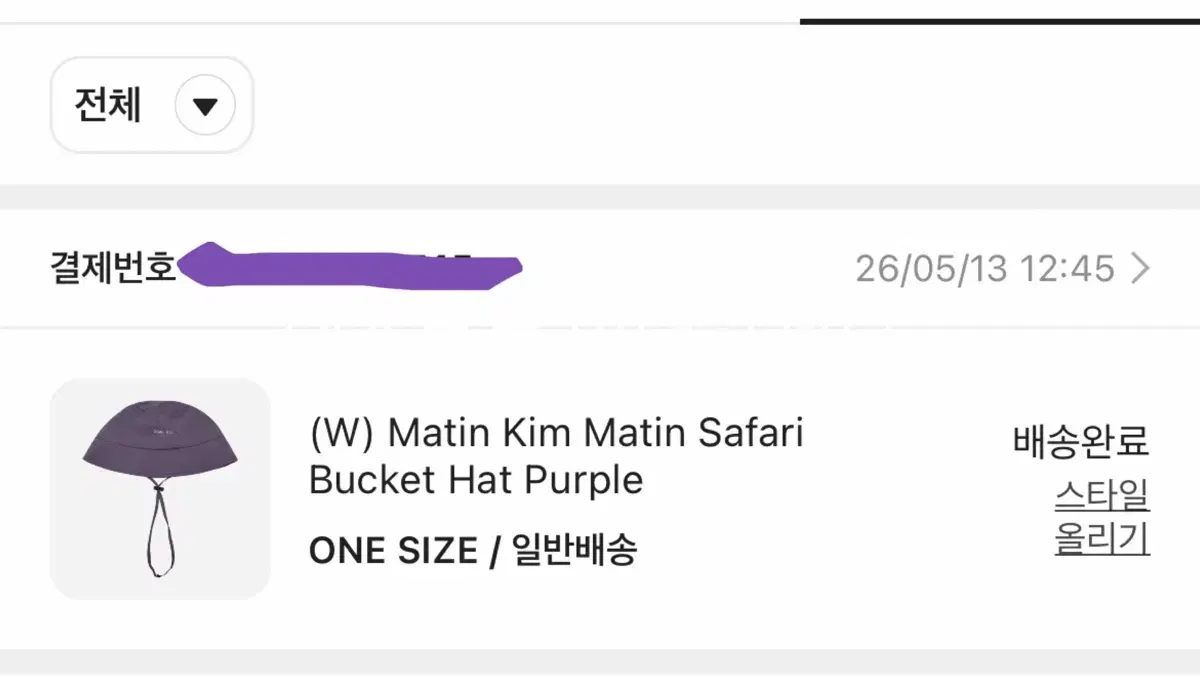Select the 배송완료 delivery status

tap(1081, 441)
